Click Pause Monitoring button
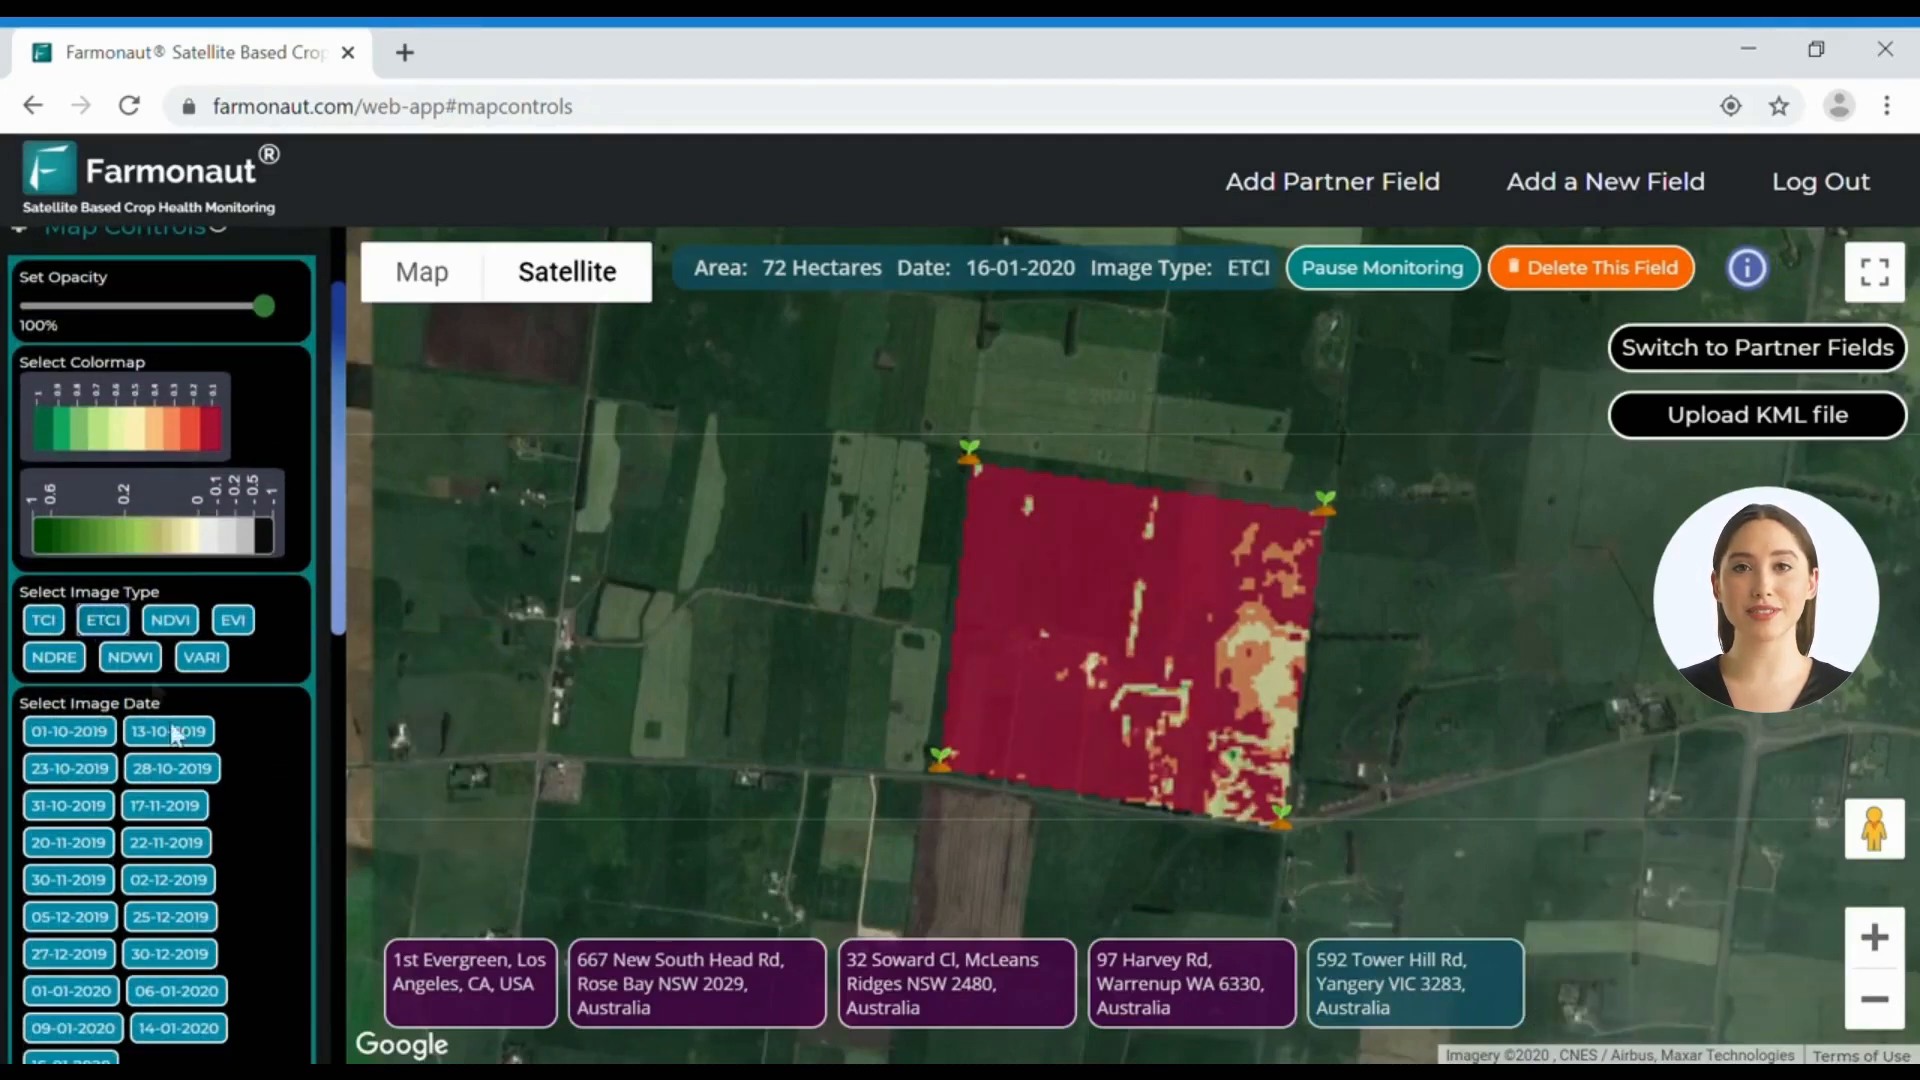 point(1383,268)
